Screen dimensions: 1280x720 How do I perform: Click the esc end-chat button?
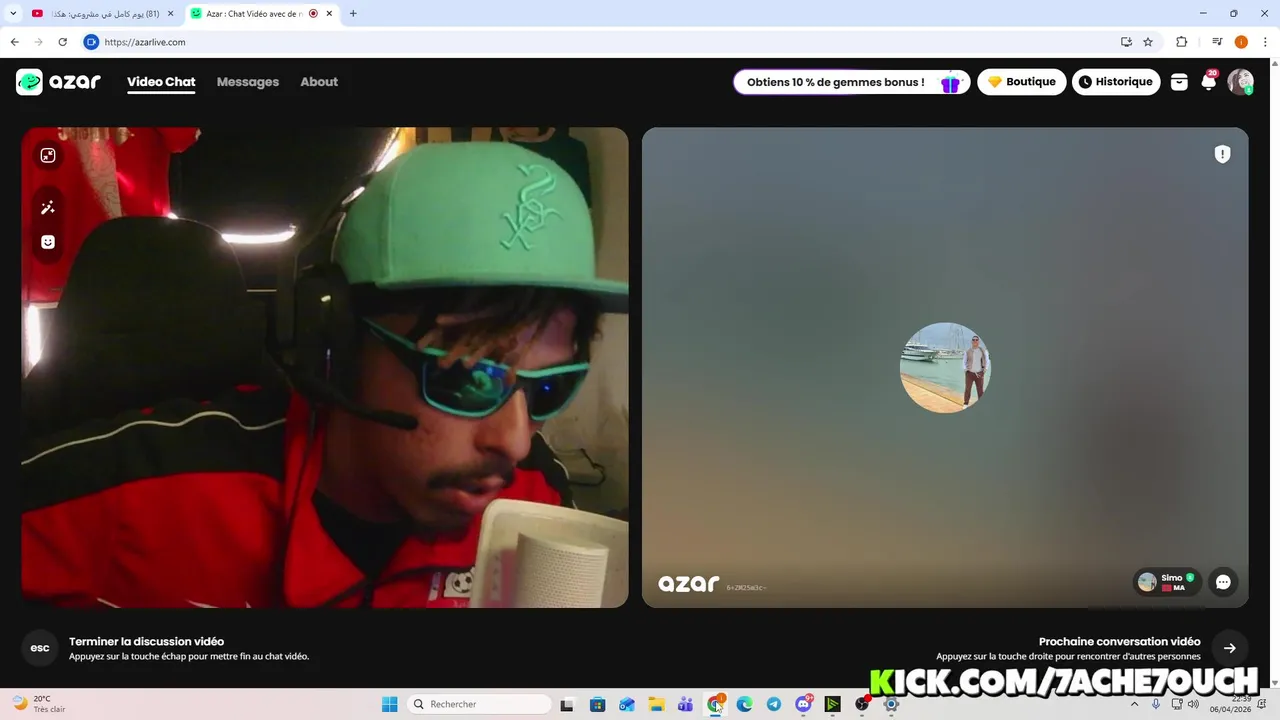coord(40,648)
